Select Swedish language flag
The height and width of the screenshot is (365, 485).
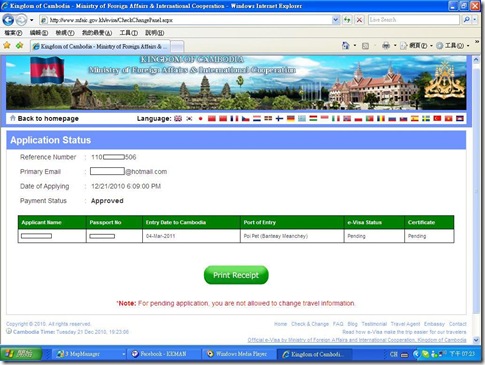click(426, 118)
